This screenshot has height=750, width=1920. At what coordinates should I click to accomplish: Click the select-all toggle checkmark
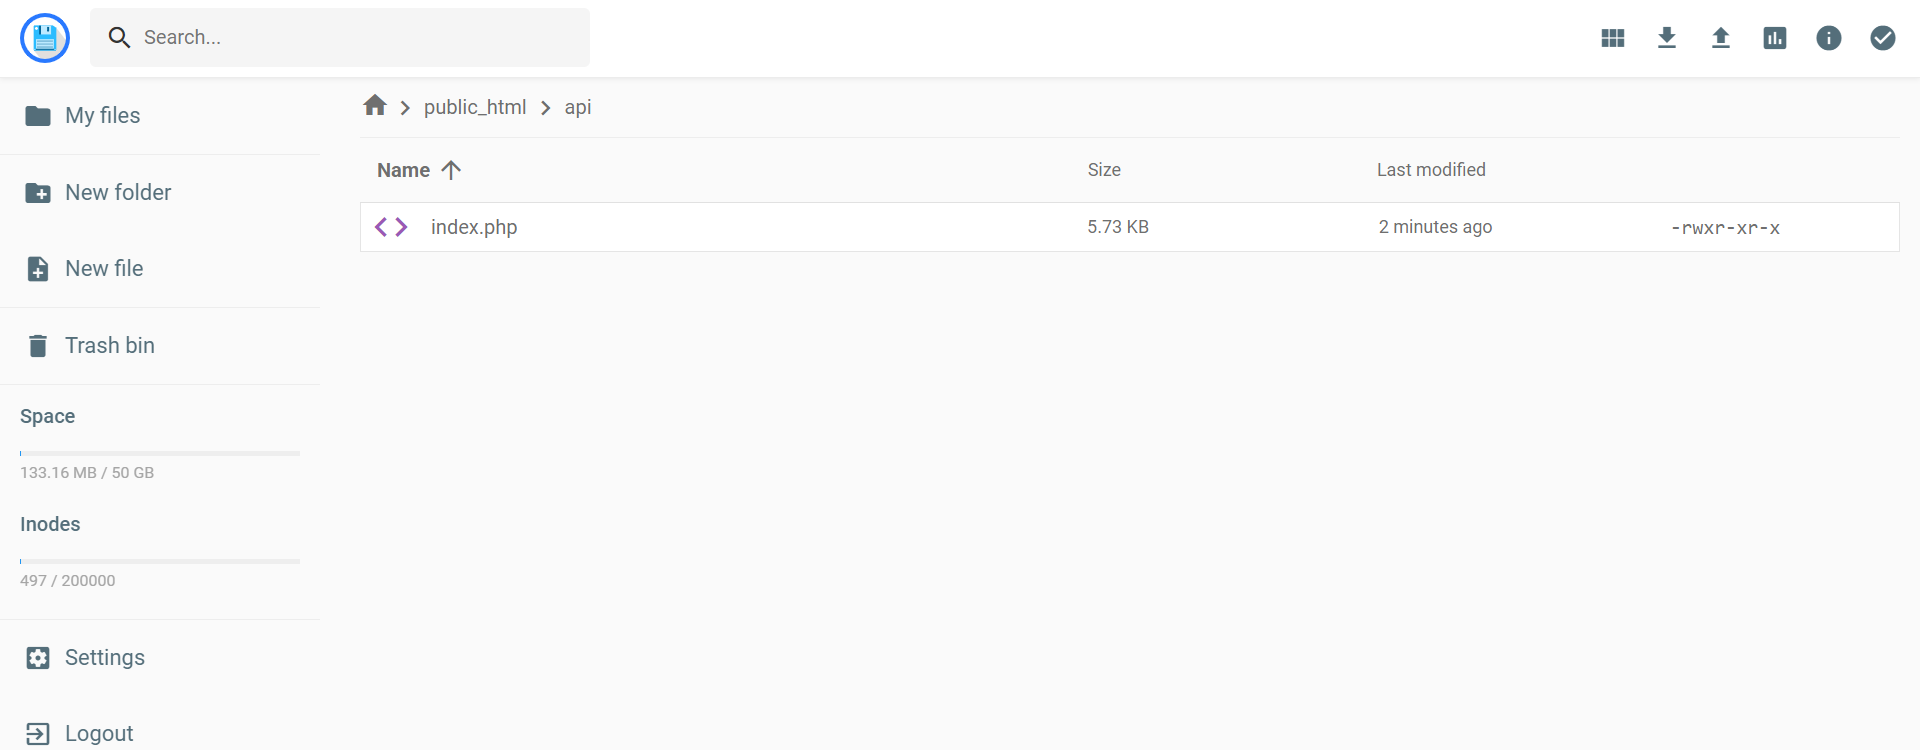(x=1883, y=37)
